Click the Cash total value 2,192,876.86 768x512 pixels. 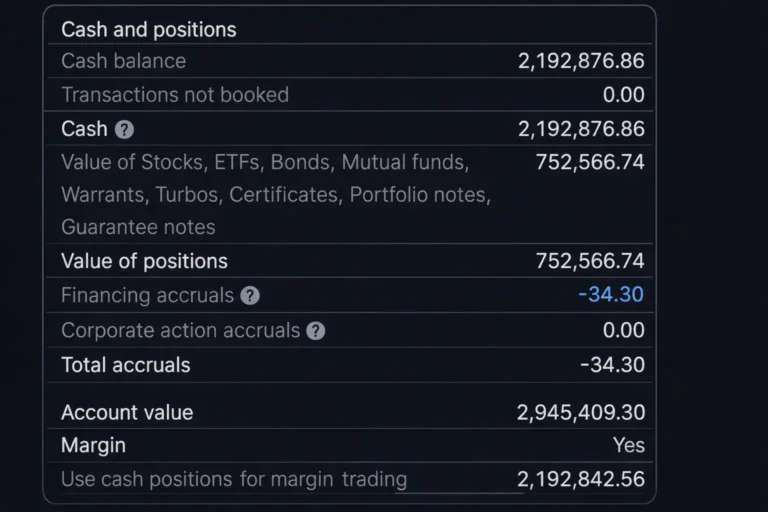(581, 129)
